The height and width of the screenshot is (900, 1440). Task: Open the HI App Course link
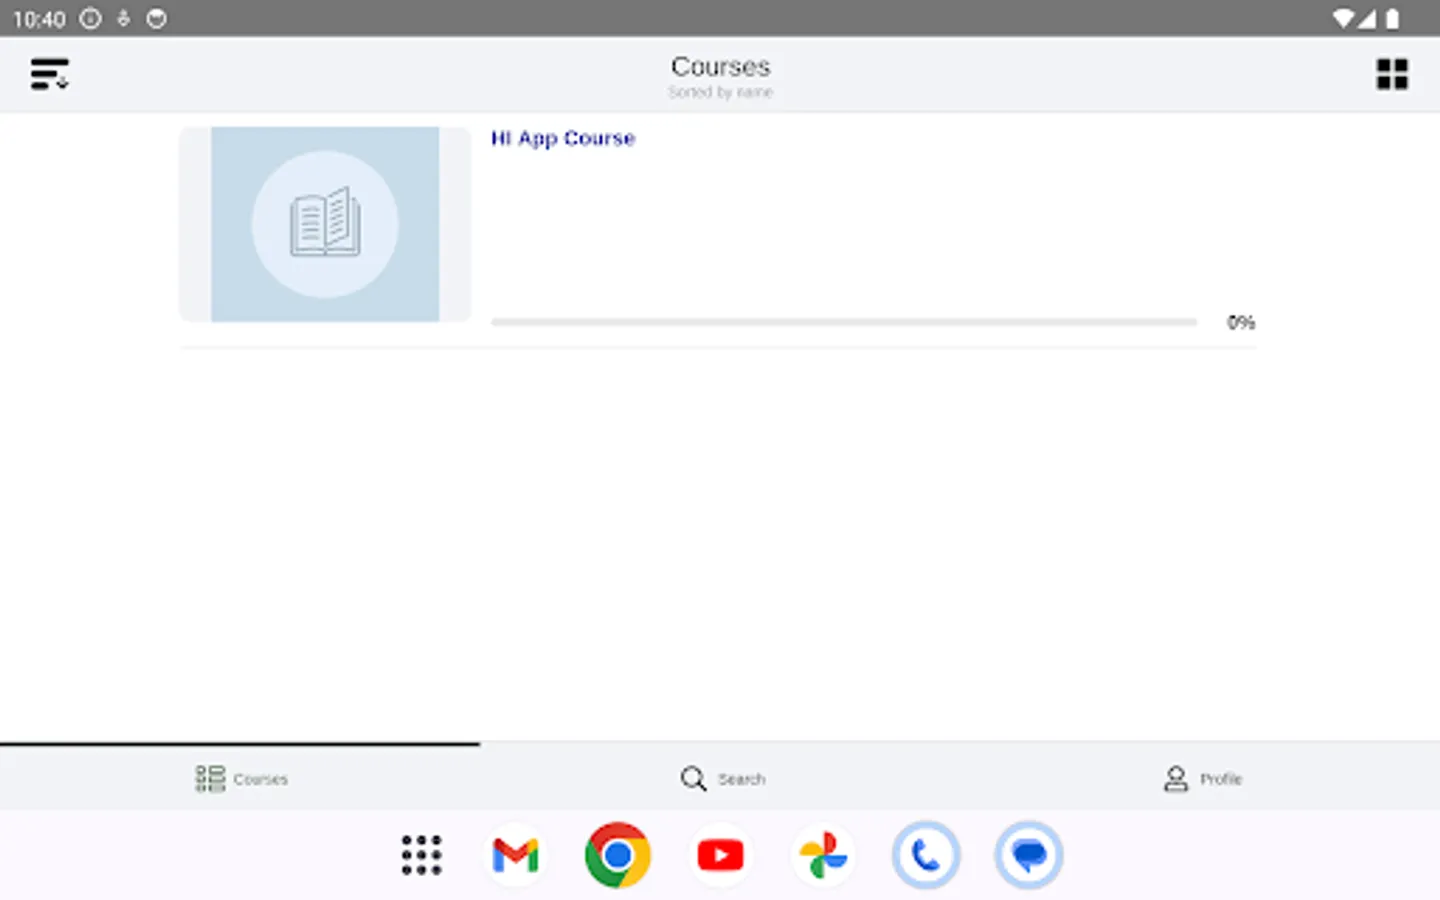pos(563,138)
